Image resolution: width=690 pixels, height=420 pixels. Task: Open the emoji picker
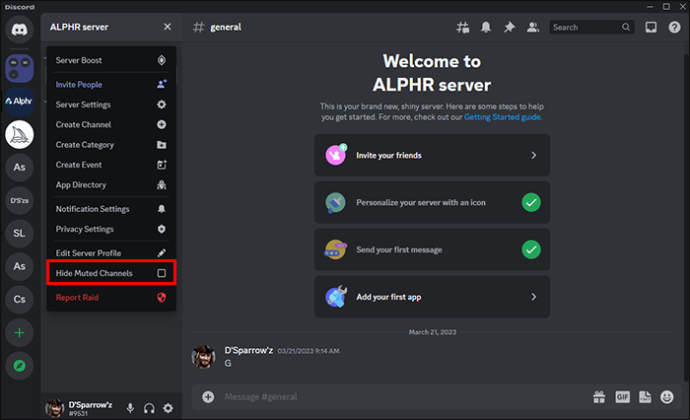point(667,397)
